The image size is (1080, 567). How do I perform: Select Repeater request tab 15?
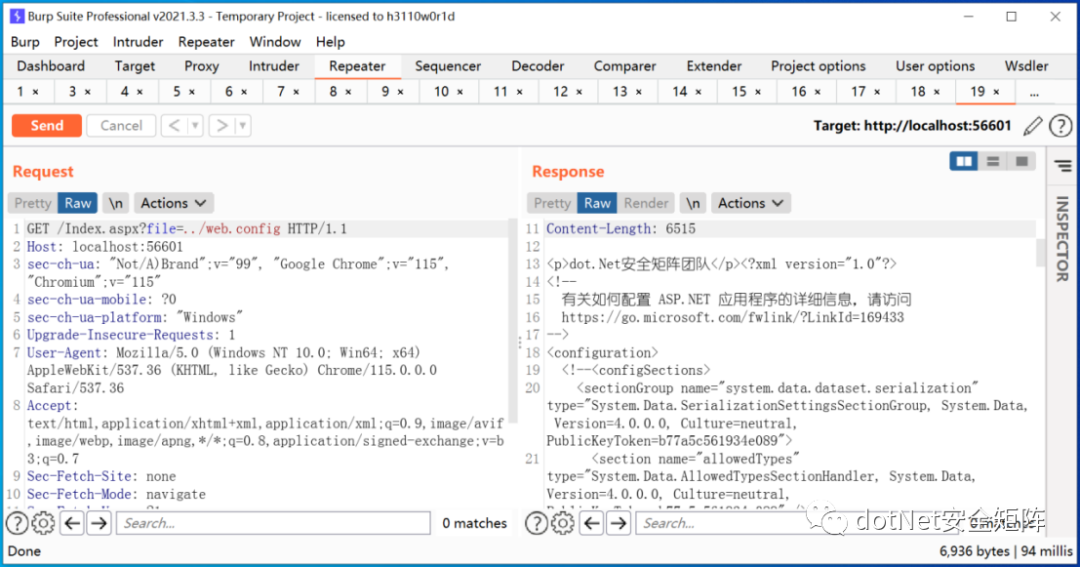click(x=747, y=92)
